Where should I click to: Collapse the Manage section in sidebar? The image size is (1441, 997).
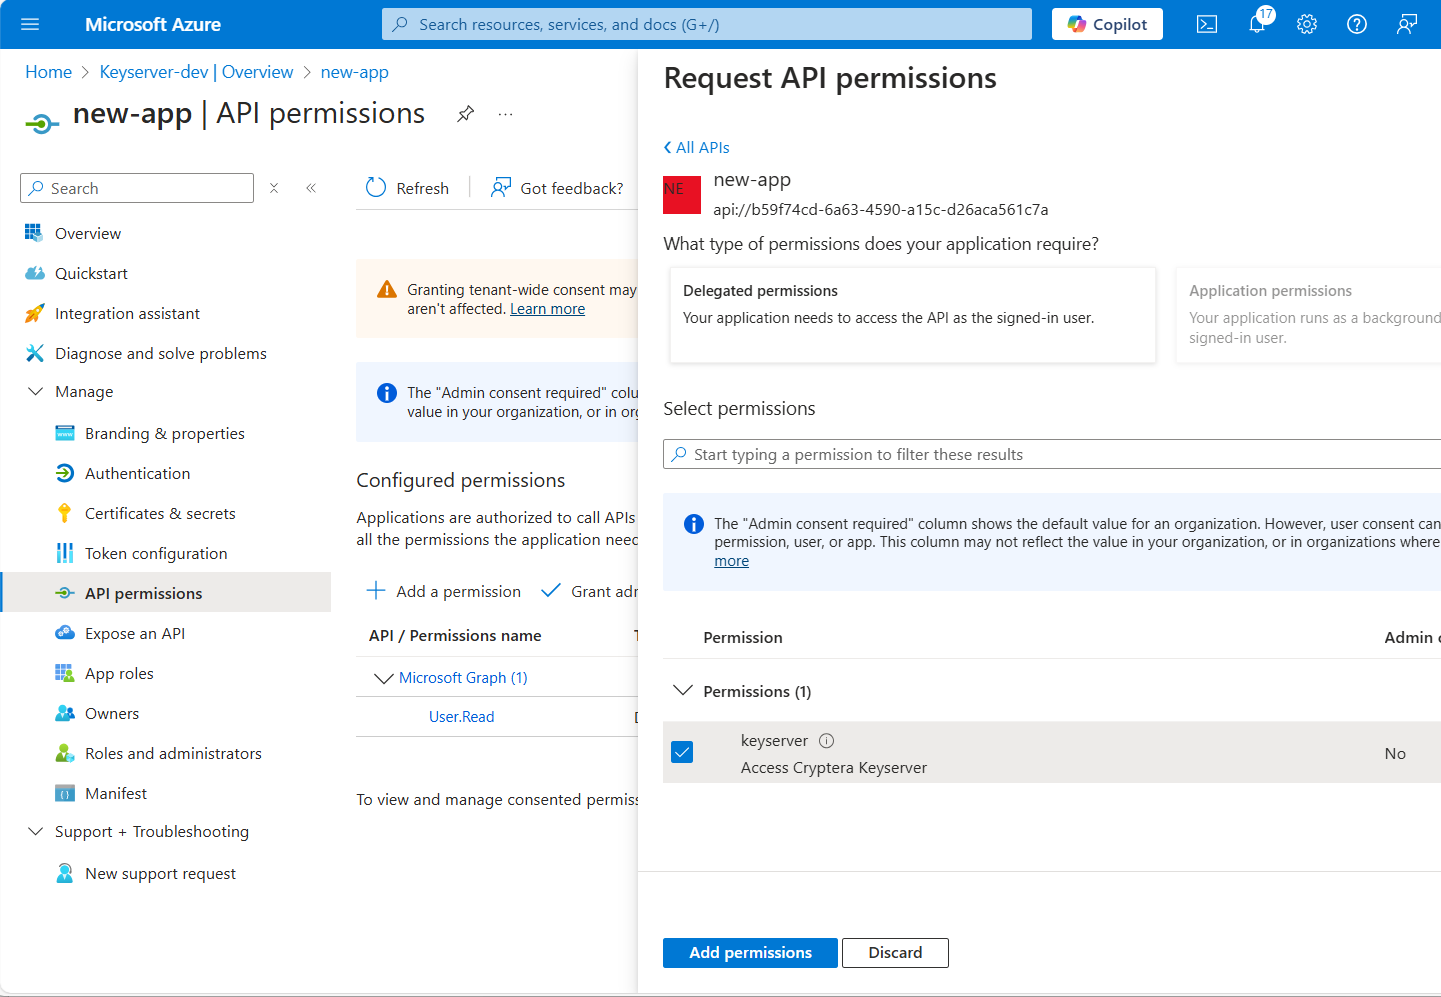tap(37, 391)
